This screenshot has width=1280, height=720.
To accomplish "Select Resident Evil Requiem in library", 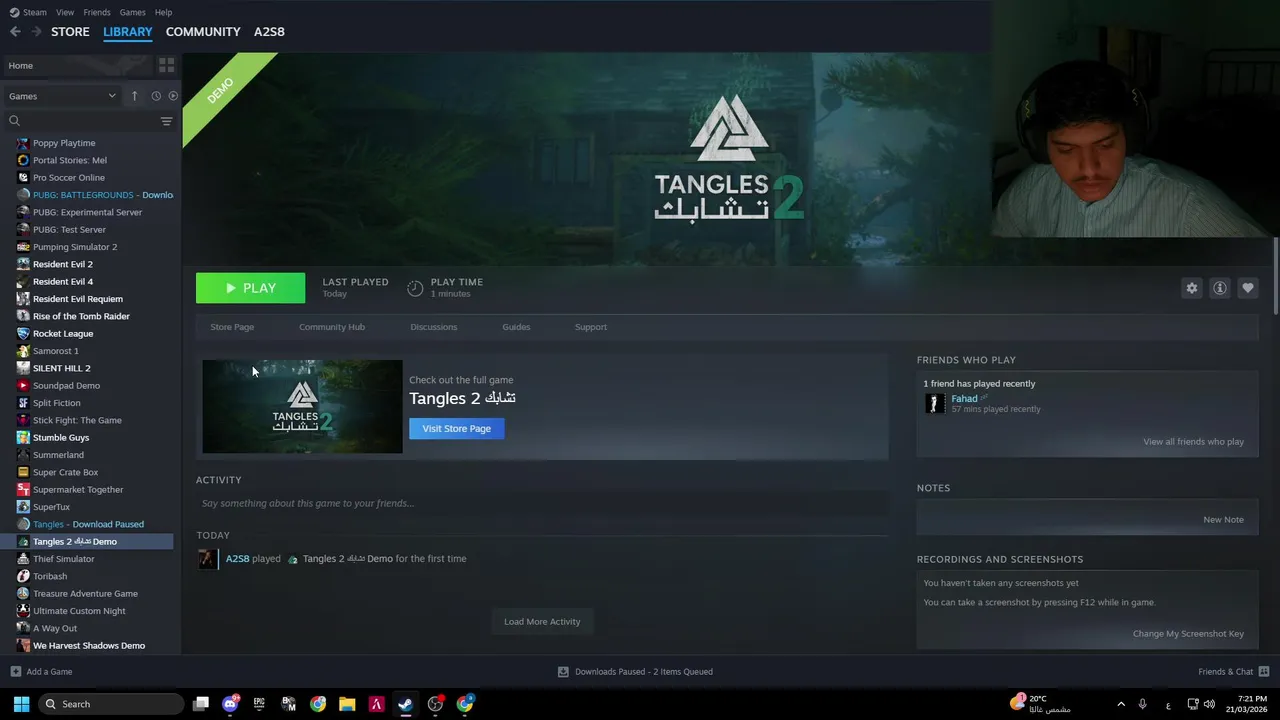I will (x=78, y=299).
